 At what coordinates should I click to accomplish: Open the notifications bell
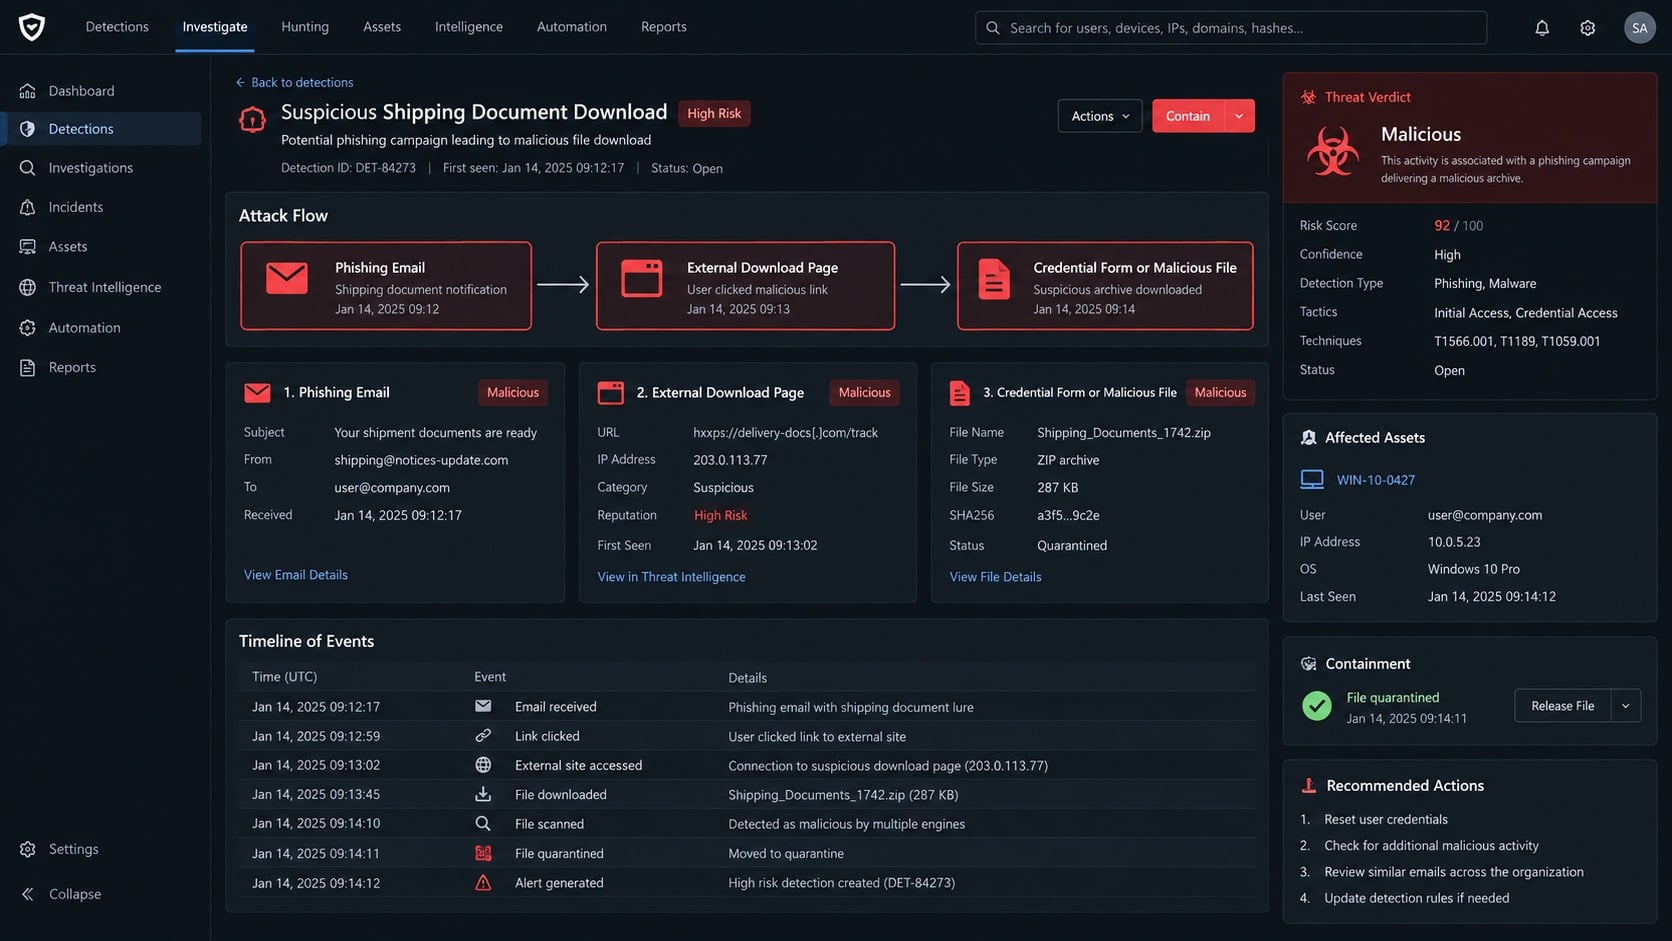(1542, 28)
